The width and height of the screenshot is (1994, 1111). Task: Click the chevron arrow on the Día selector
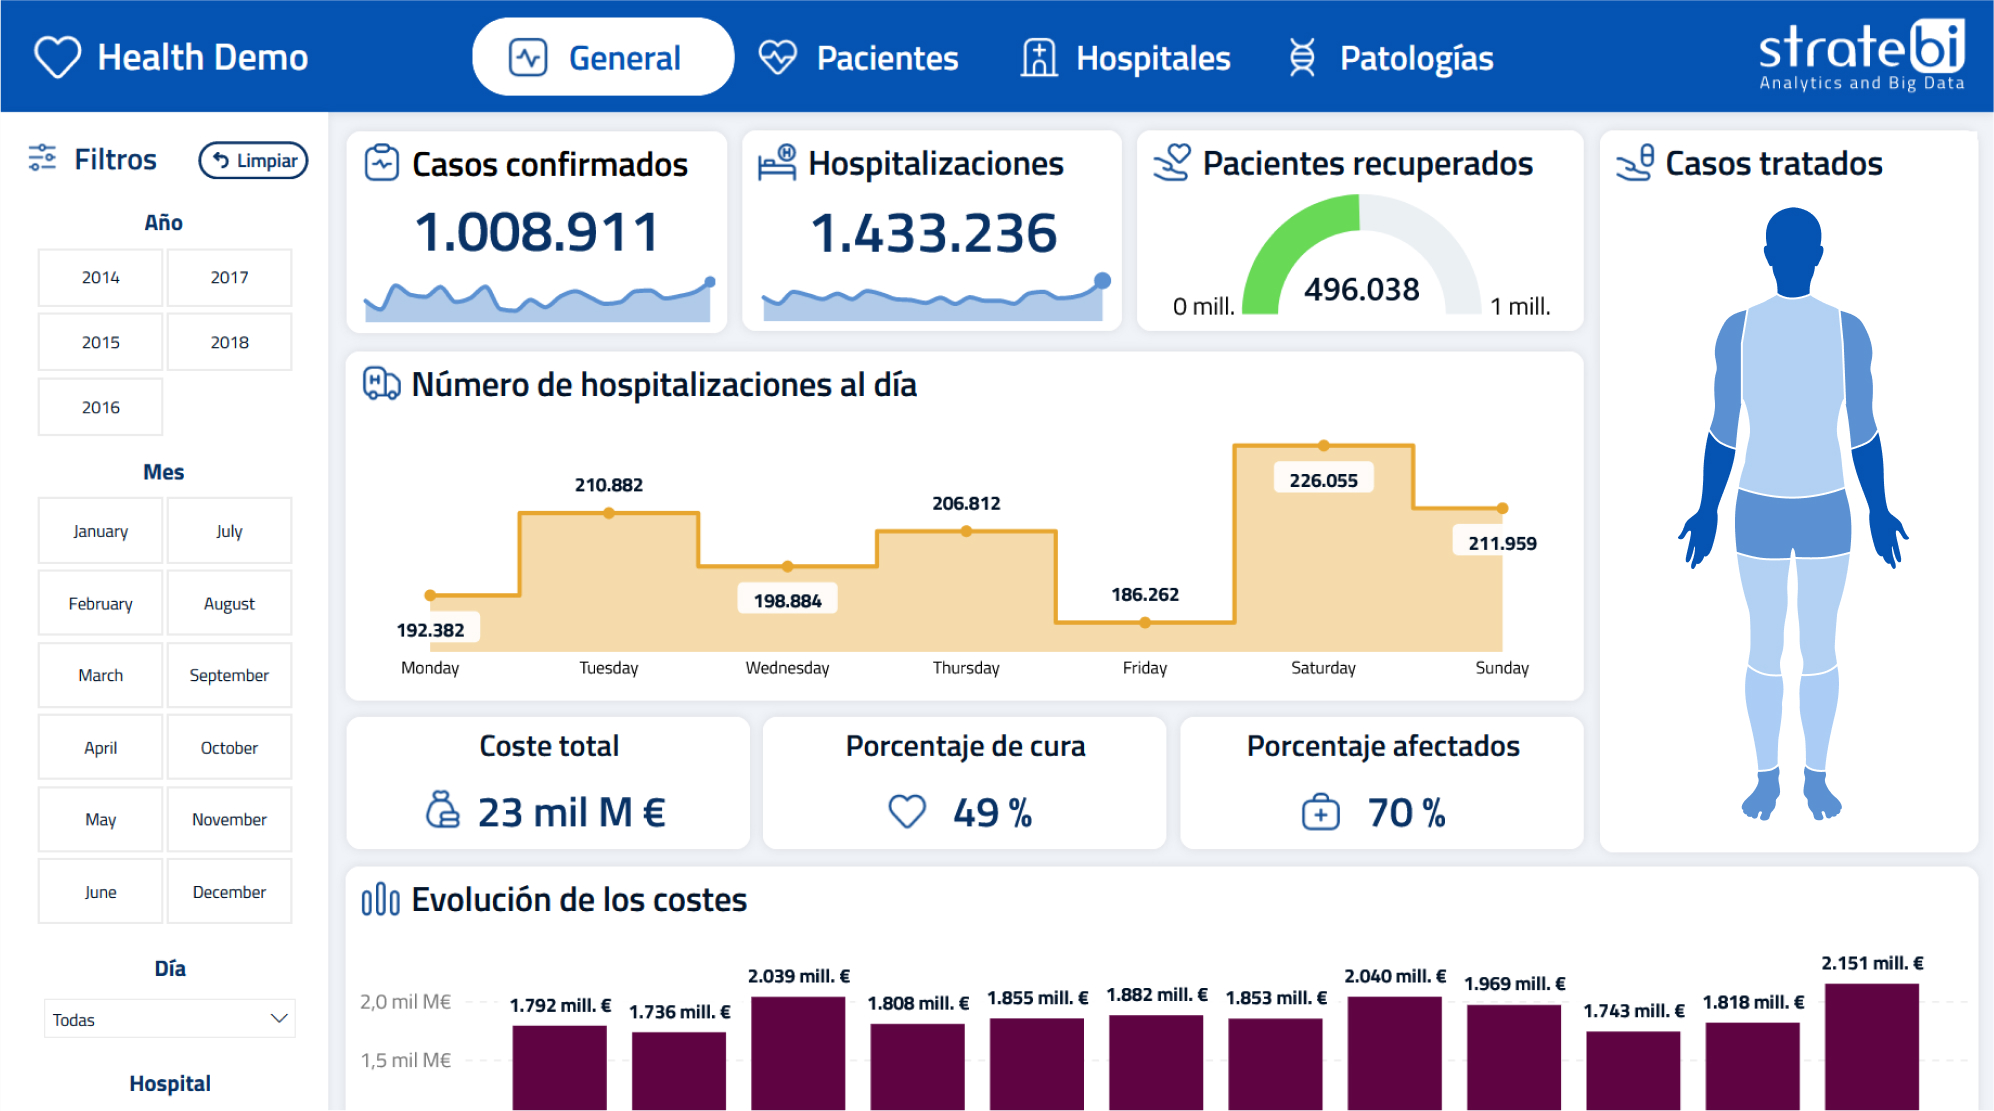pos(279,1019)
